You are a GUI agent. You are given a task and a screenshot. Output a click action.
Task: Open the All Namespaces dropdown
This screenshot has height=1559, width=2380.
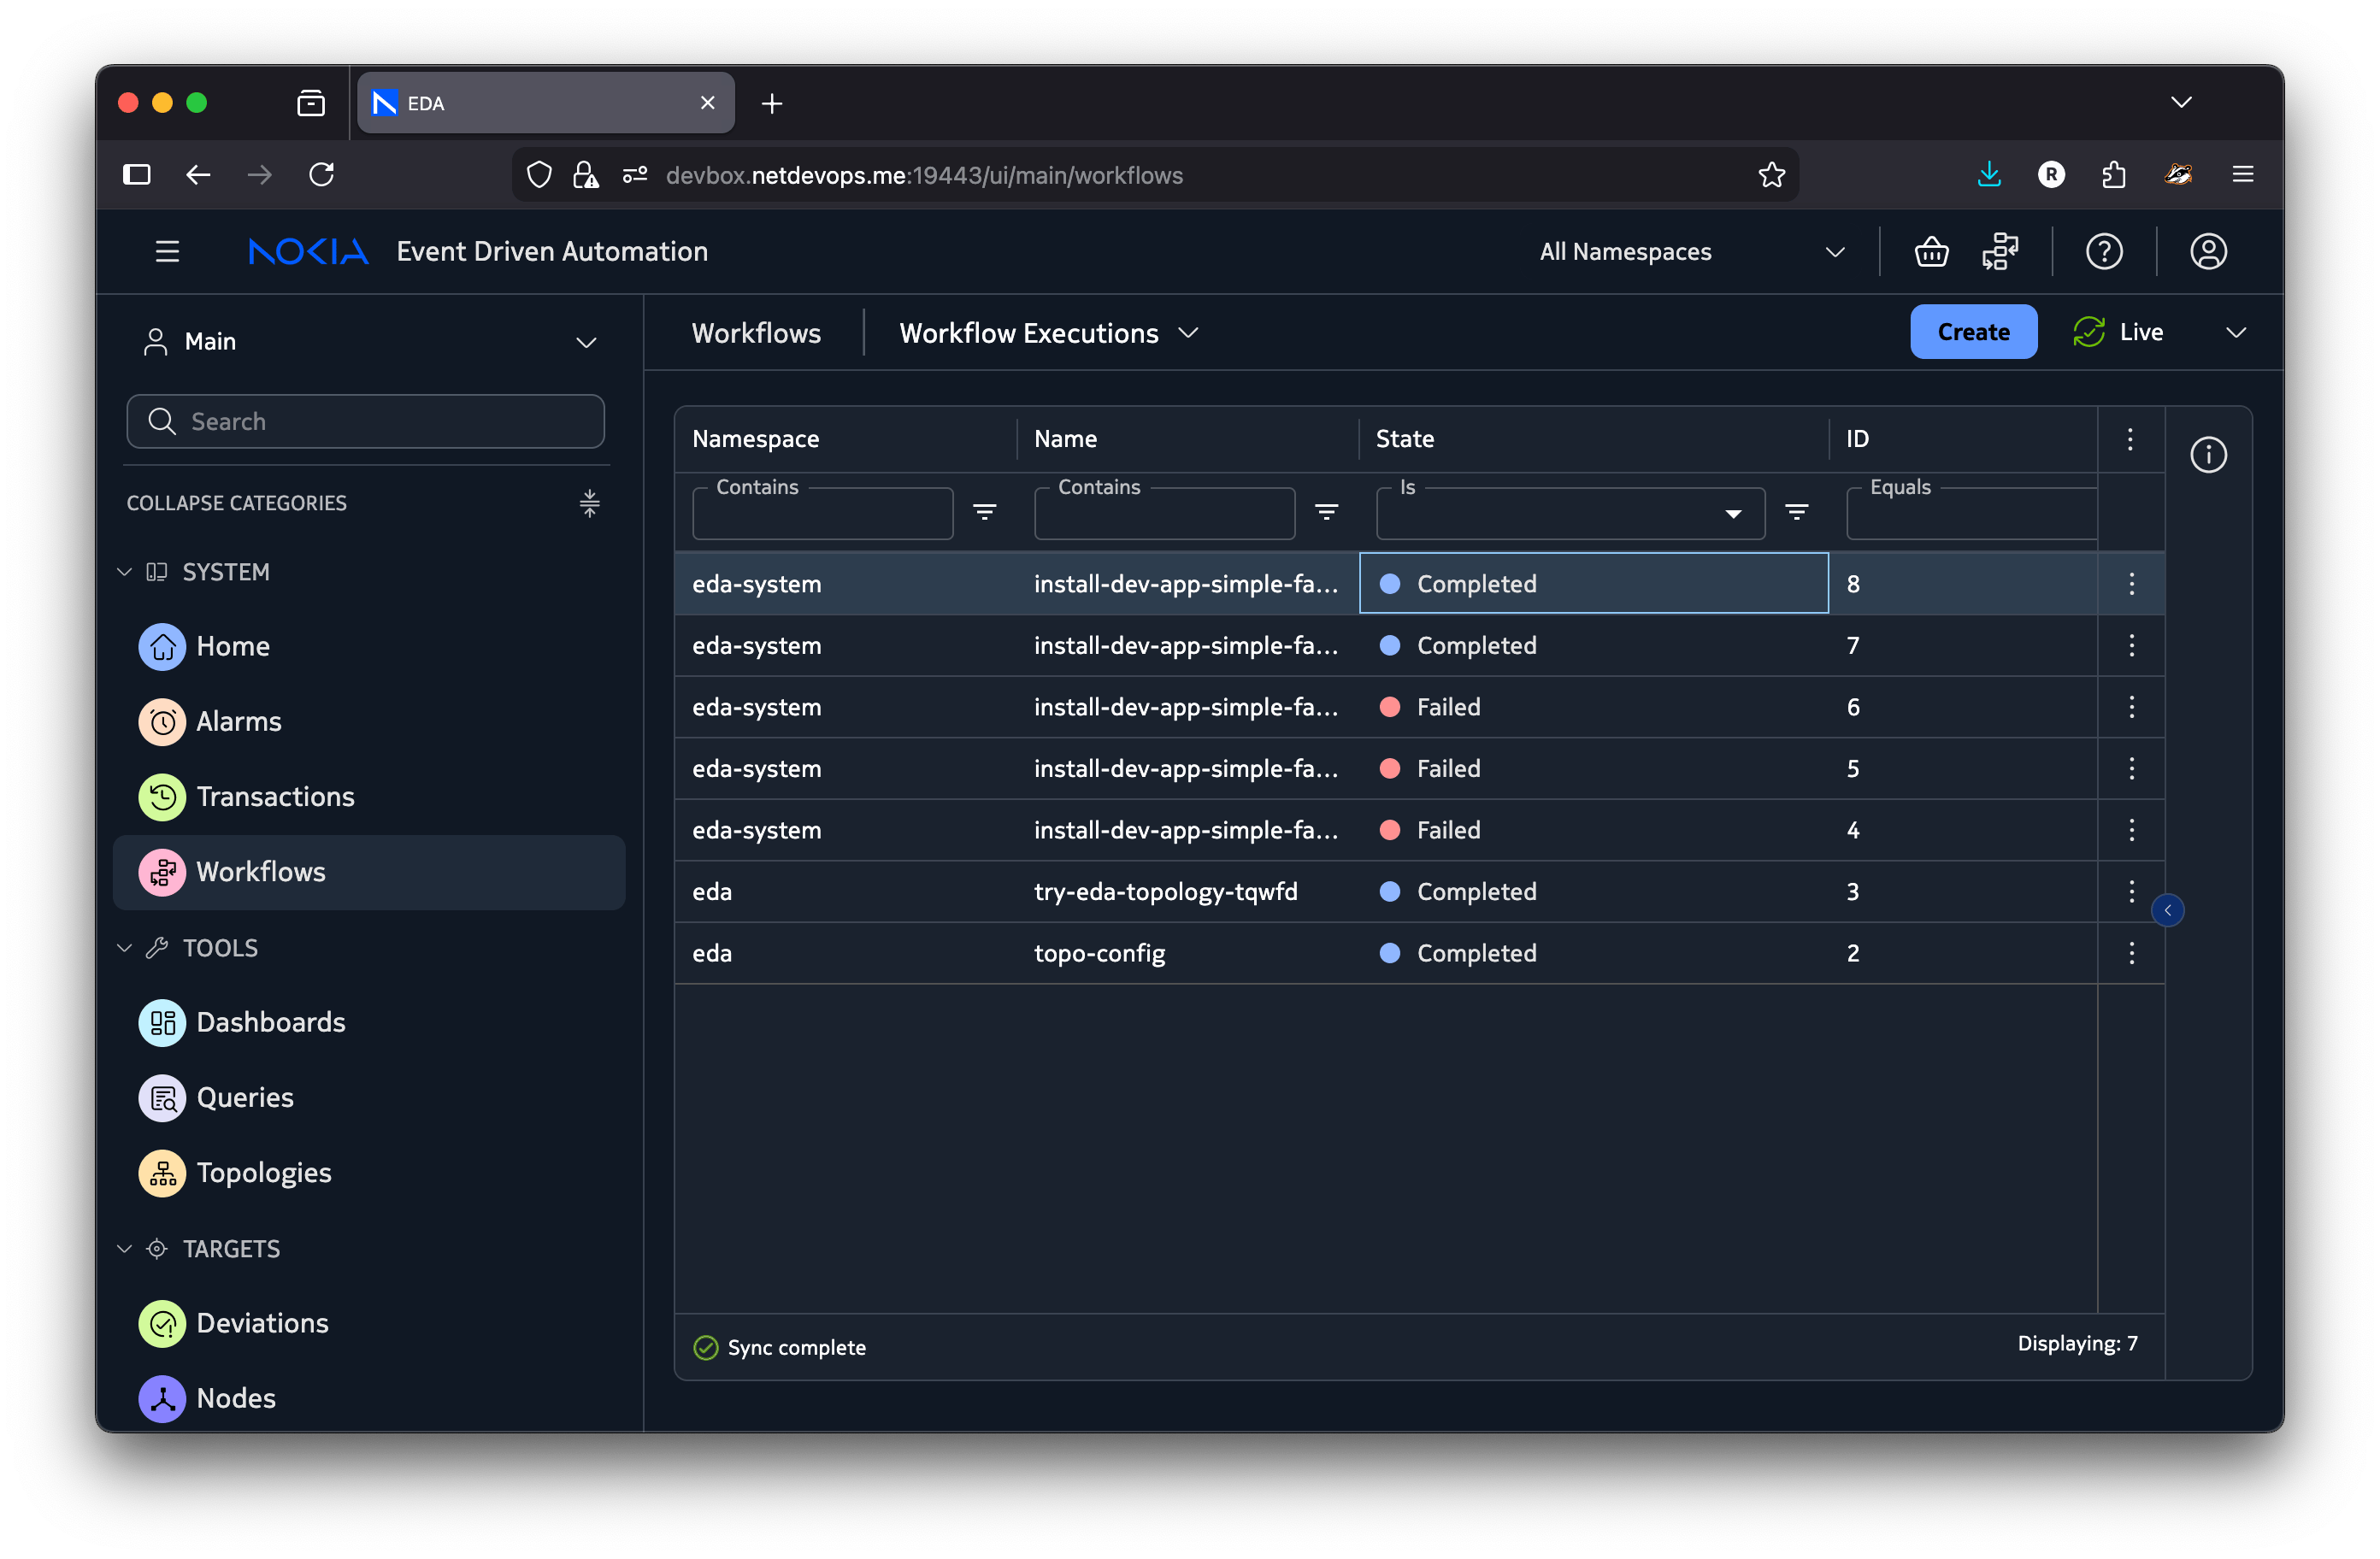point(1690,252)
